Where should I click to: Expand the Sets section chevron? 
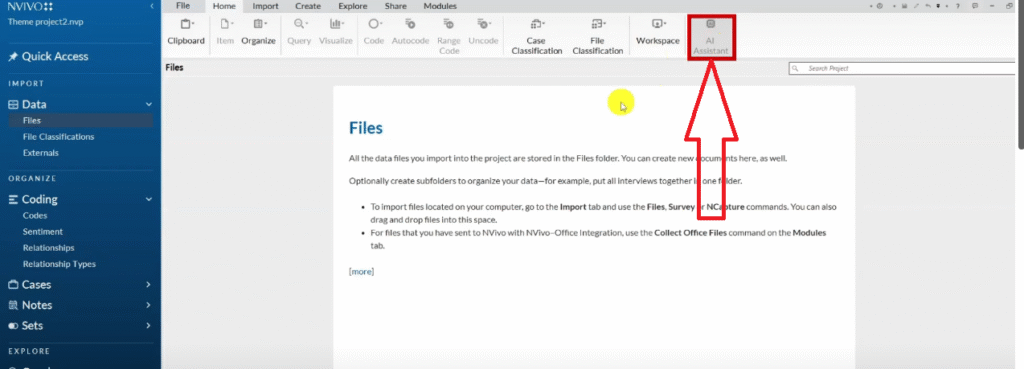coord(149,325)
